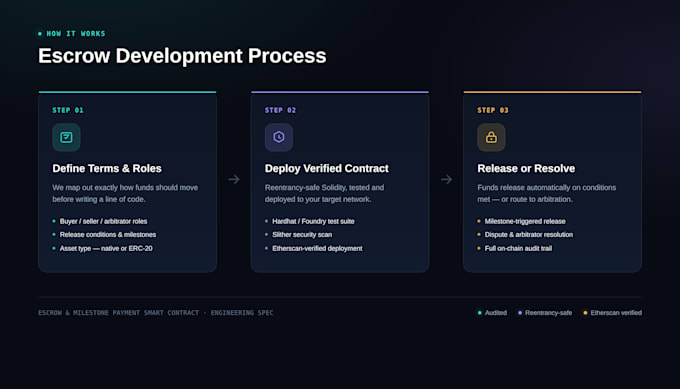This screenshot has height=389, width=680.
Task: Click the arrow between Step 02 and Step 03
Action: click(447, 179)
